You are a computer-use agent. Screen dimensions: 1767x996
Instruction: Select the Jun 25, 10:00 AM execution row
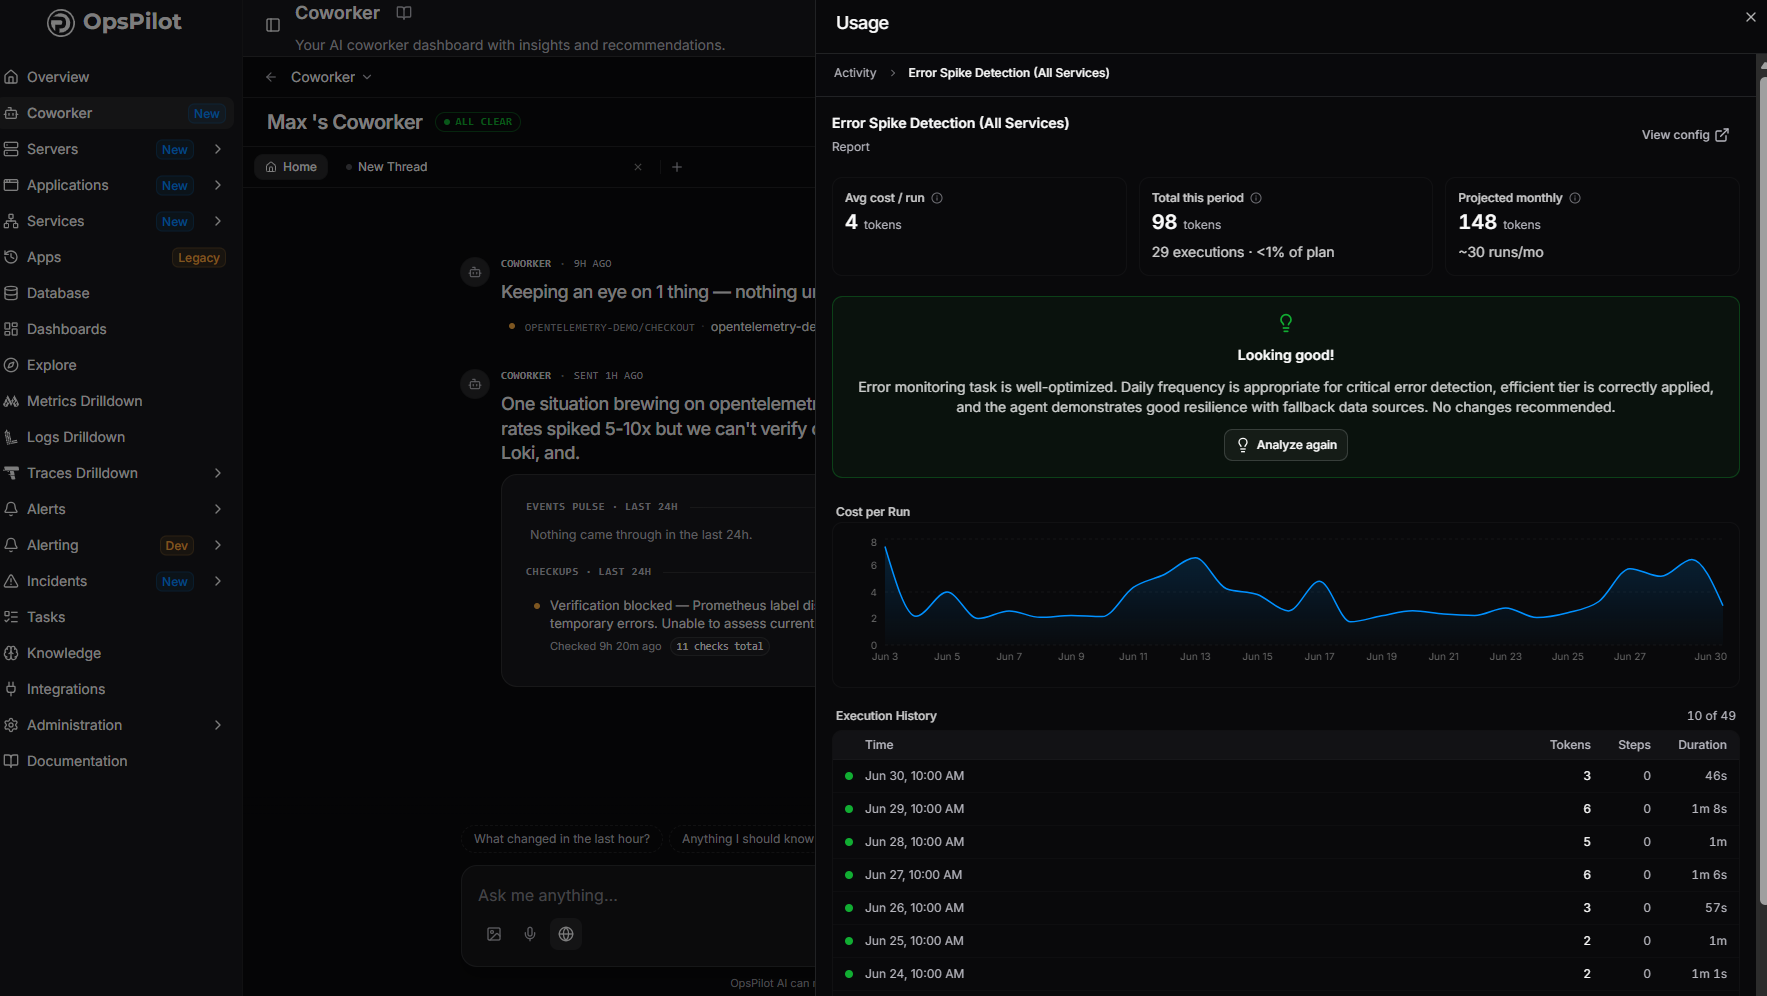point(1286,941)
